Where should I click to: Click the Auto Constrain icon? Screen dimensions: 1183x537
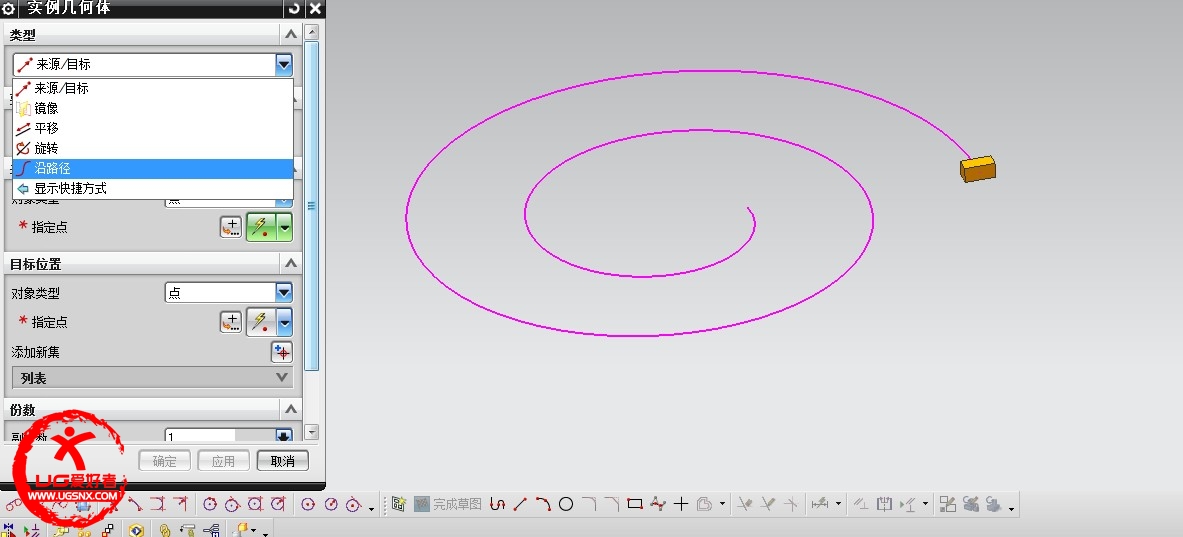coord(908,504)
